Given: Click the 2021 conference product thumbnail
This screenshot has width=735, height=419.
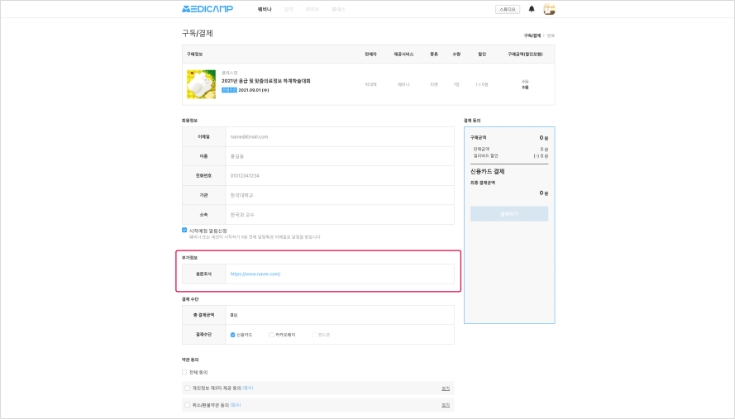Looking at the screenshot, I should click(202, 84).
